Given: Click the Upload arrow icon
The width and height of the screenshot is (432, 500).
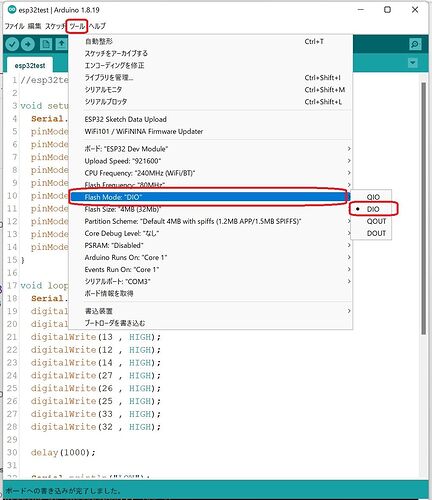Looking at the screenshot, I should (x=28, y=44).
